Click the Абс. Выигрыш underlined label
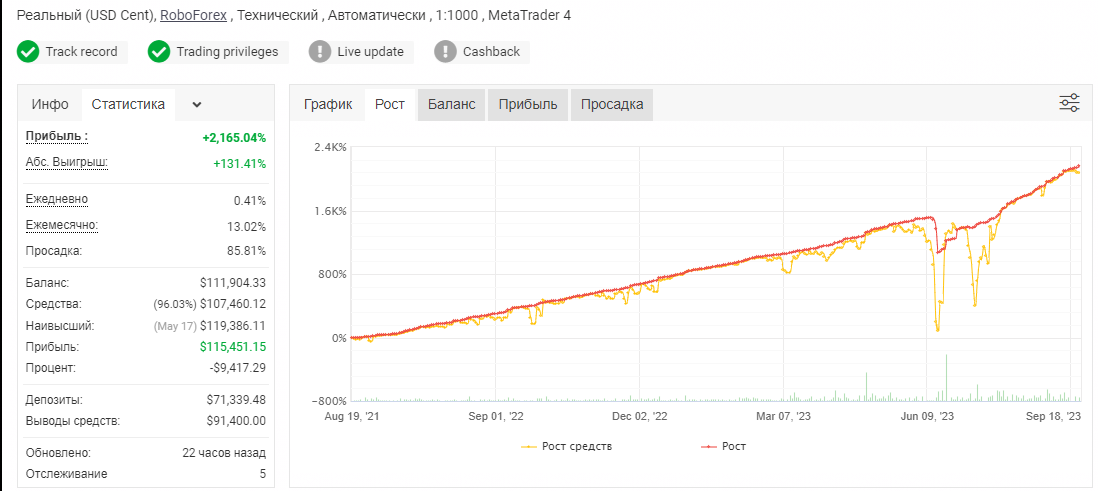The height and width of the screenshot is (491, 1098). (67, 162)
